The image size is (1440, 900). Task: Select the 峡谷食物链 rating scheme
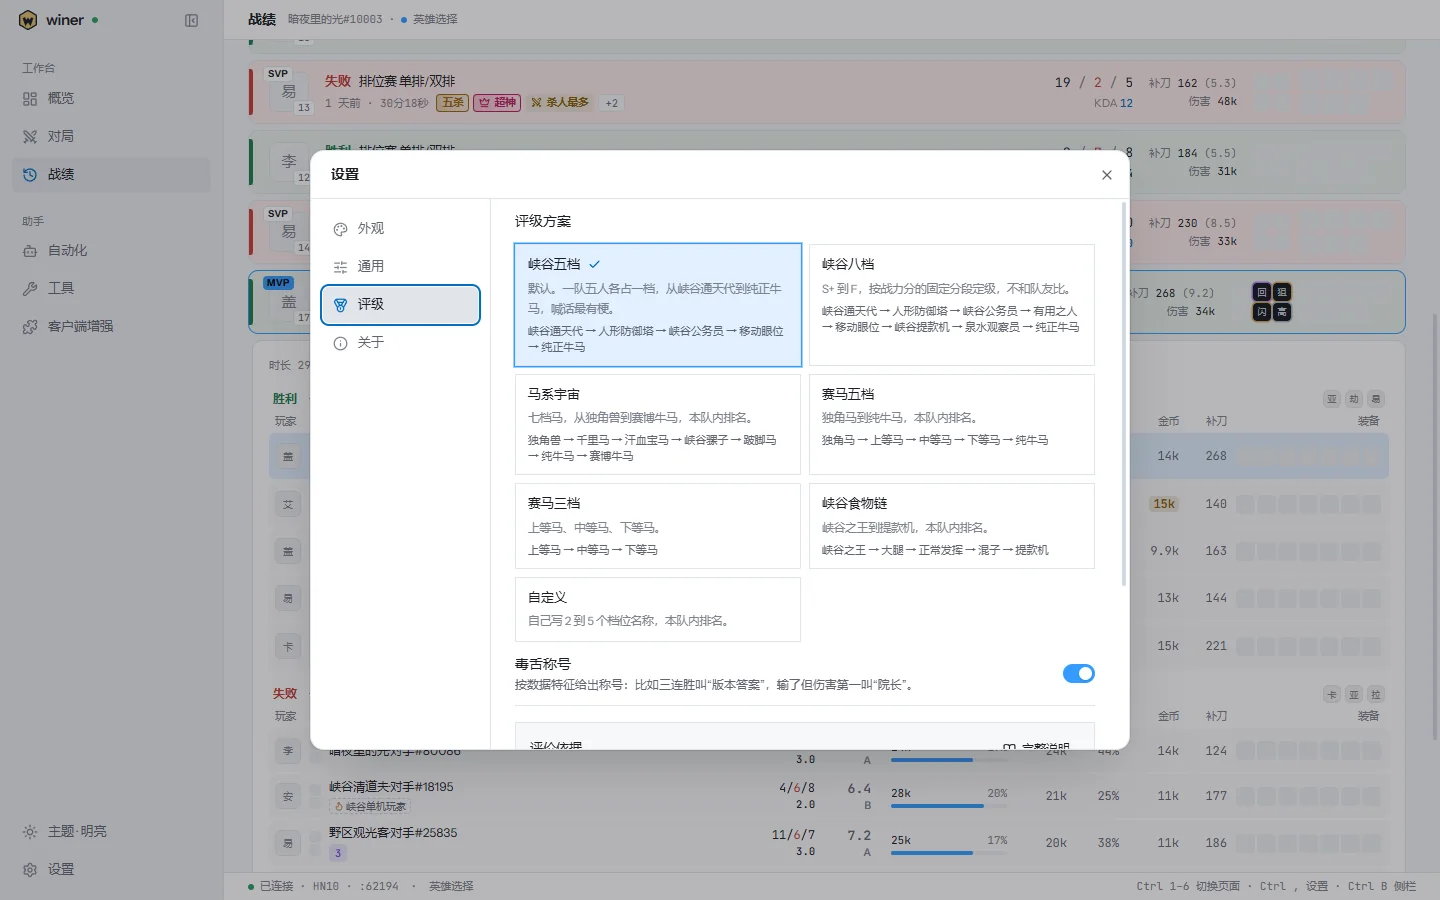pyautogui.click(x=951, y=526)
